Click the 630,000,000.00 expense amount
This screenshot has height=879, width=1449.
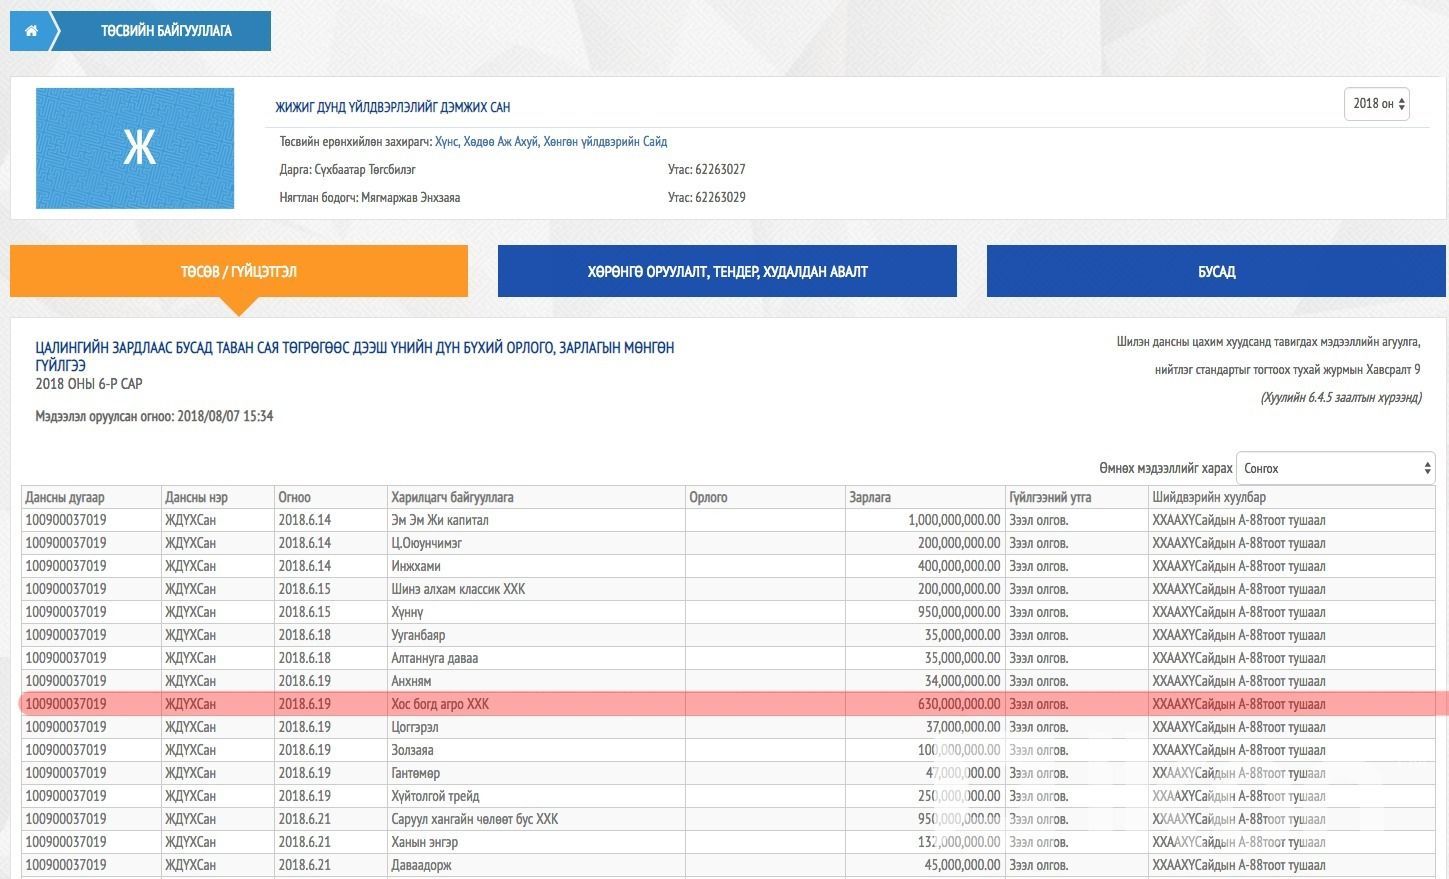(x=959, y=704)
